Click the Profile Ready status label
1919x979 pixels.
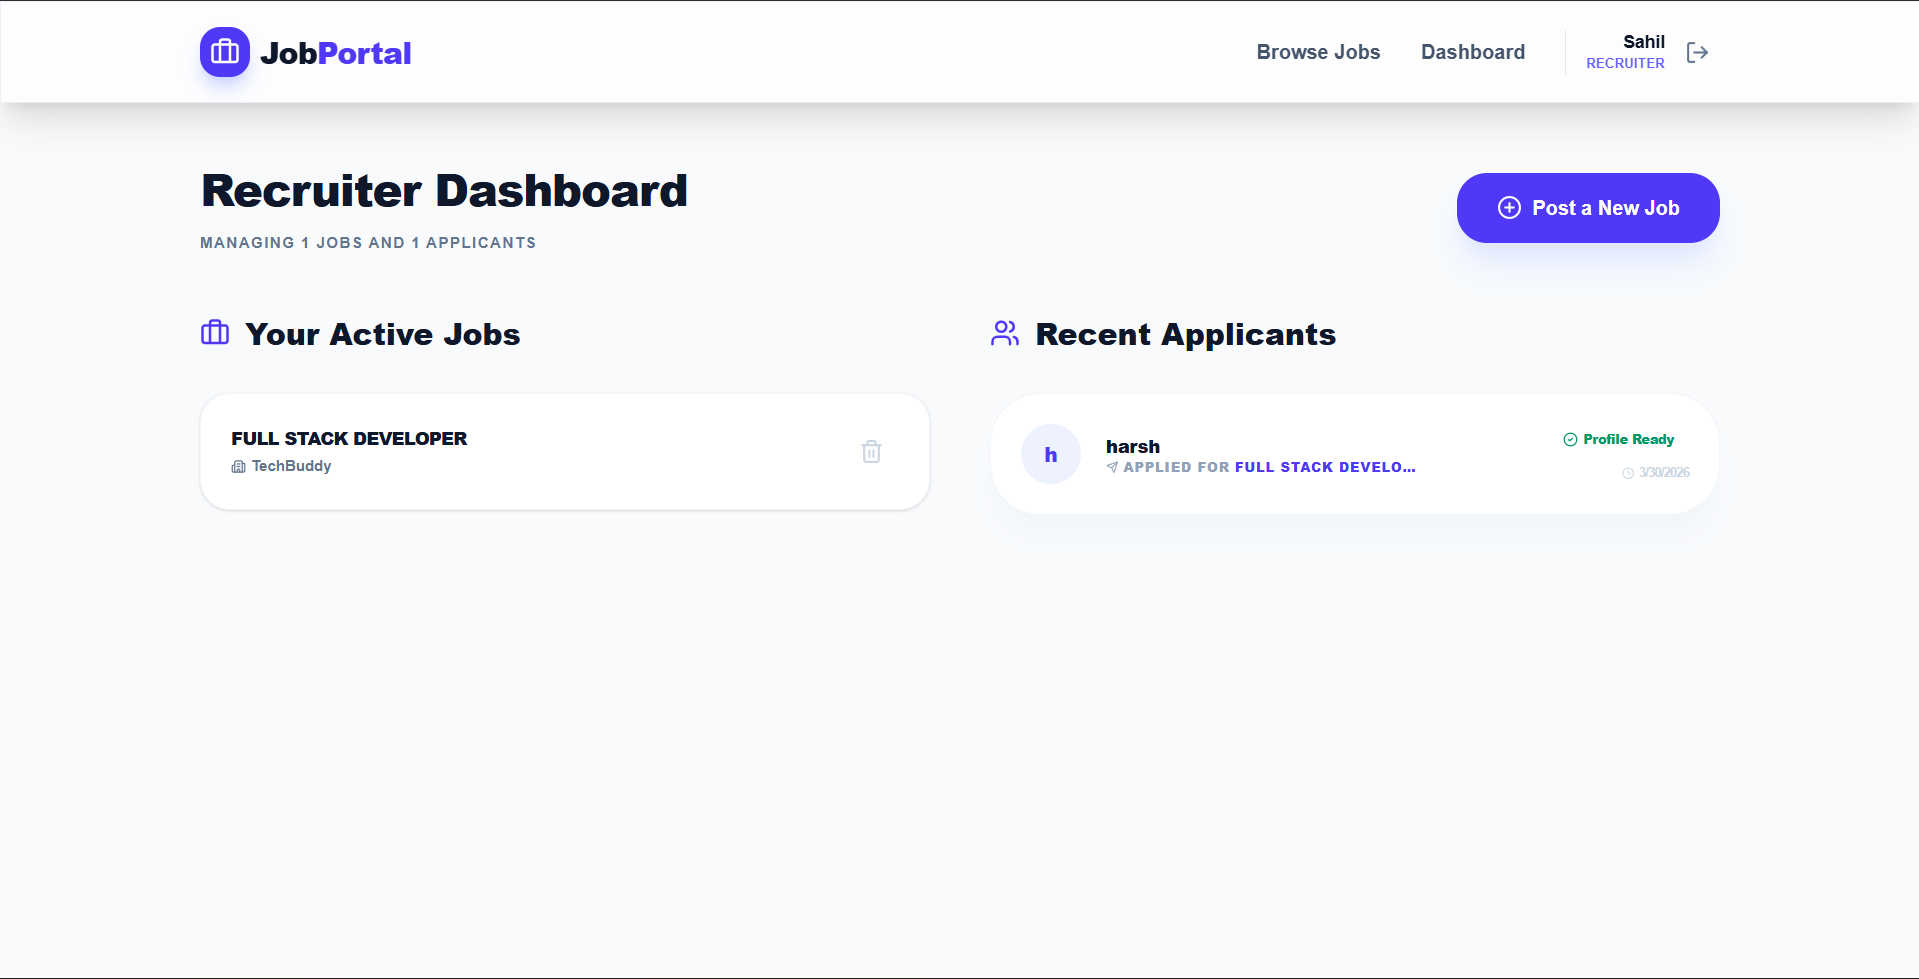pos(1628,439)
